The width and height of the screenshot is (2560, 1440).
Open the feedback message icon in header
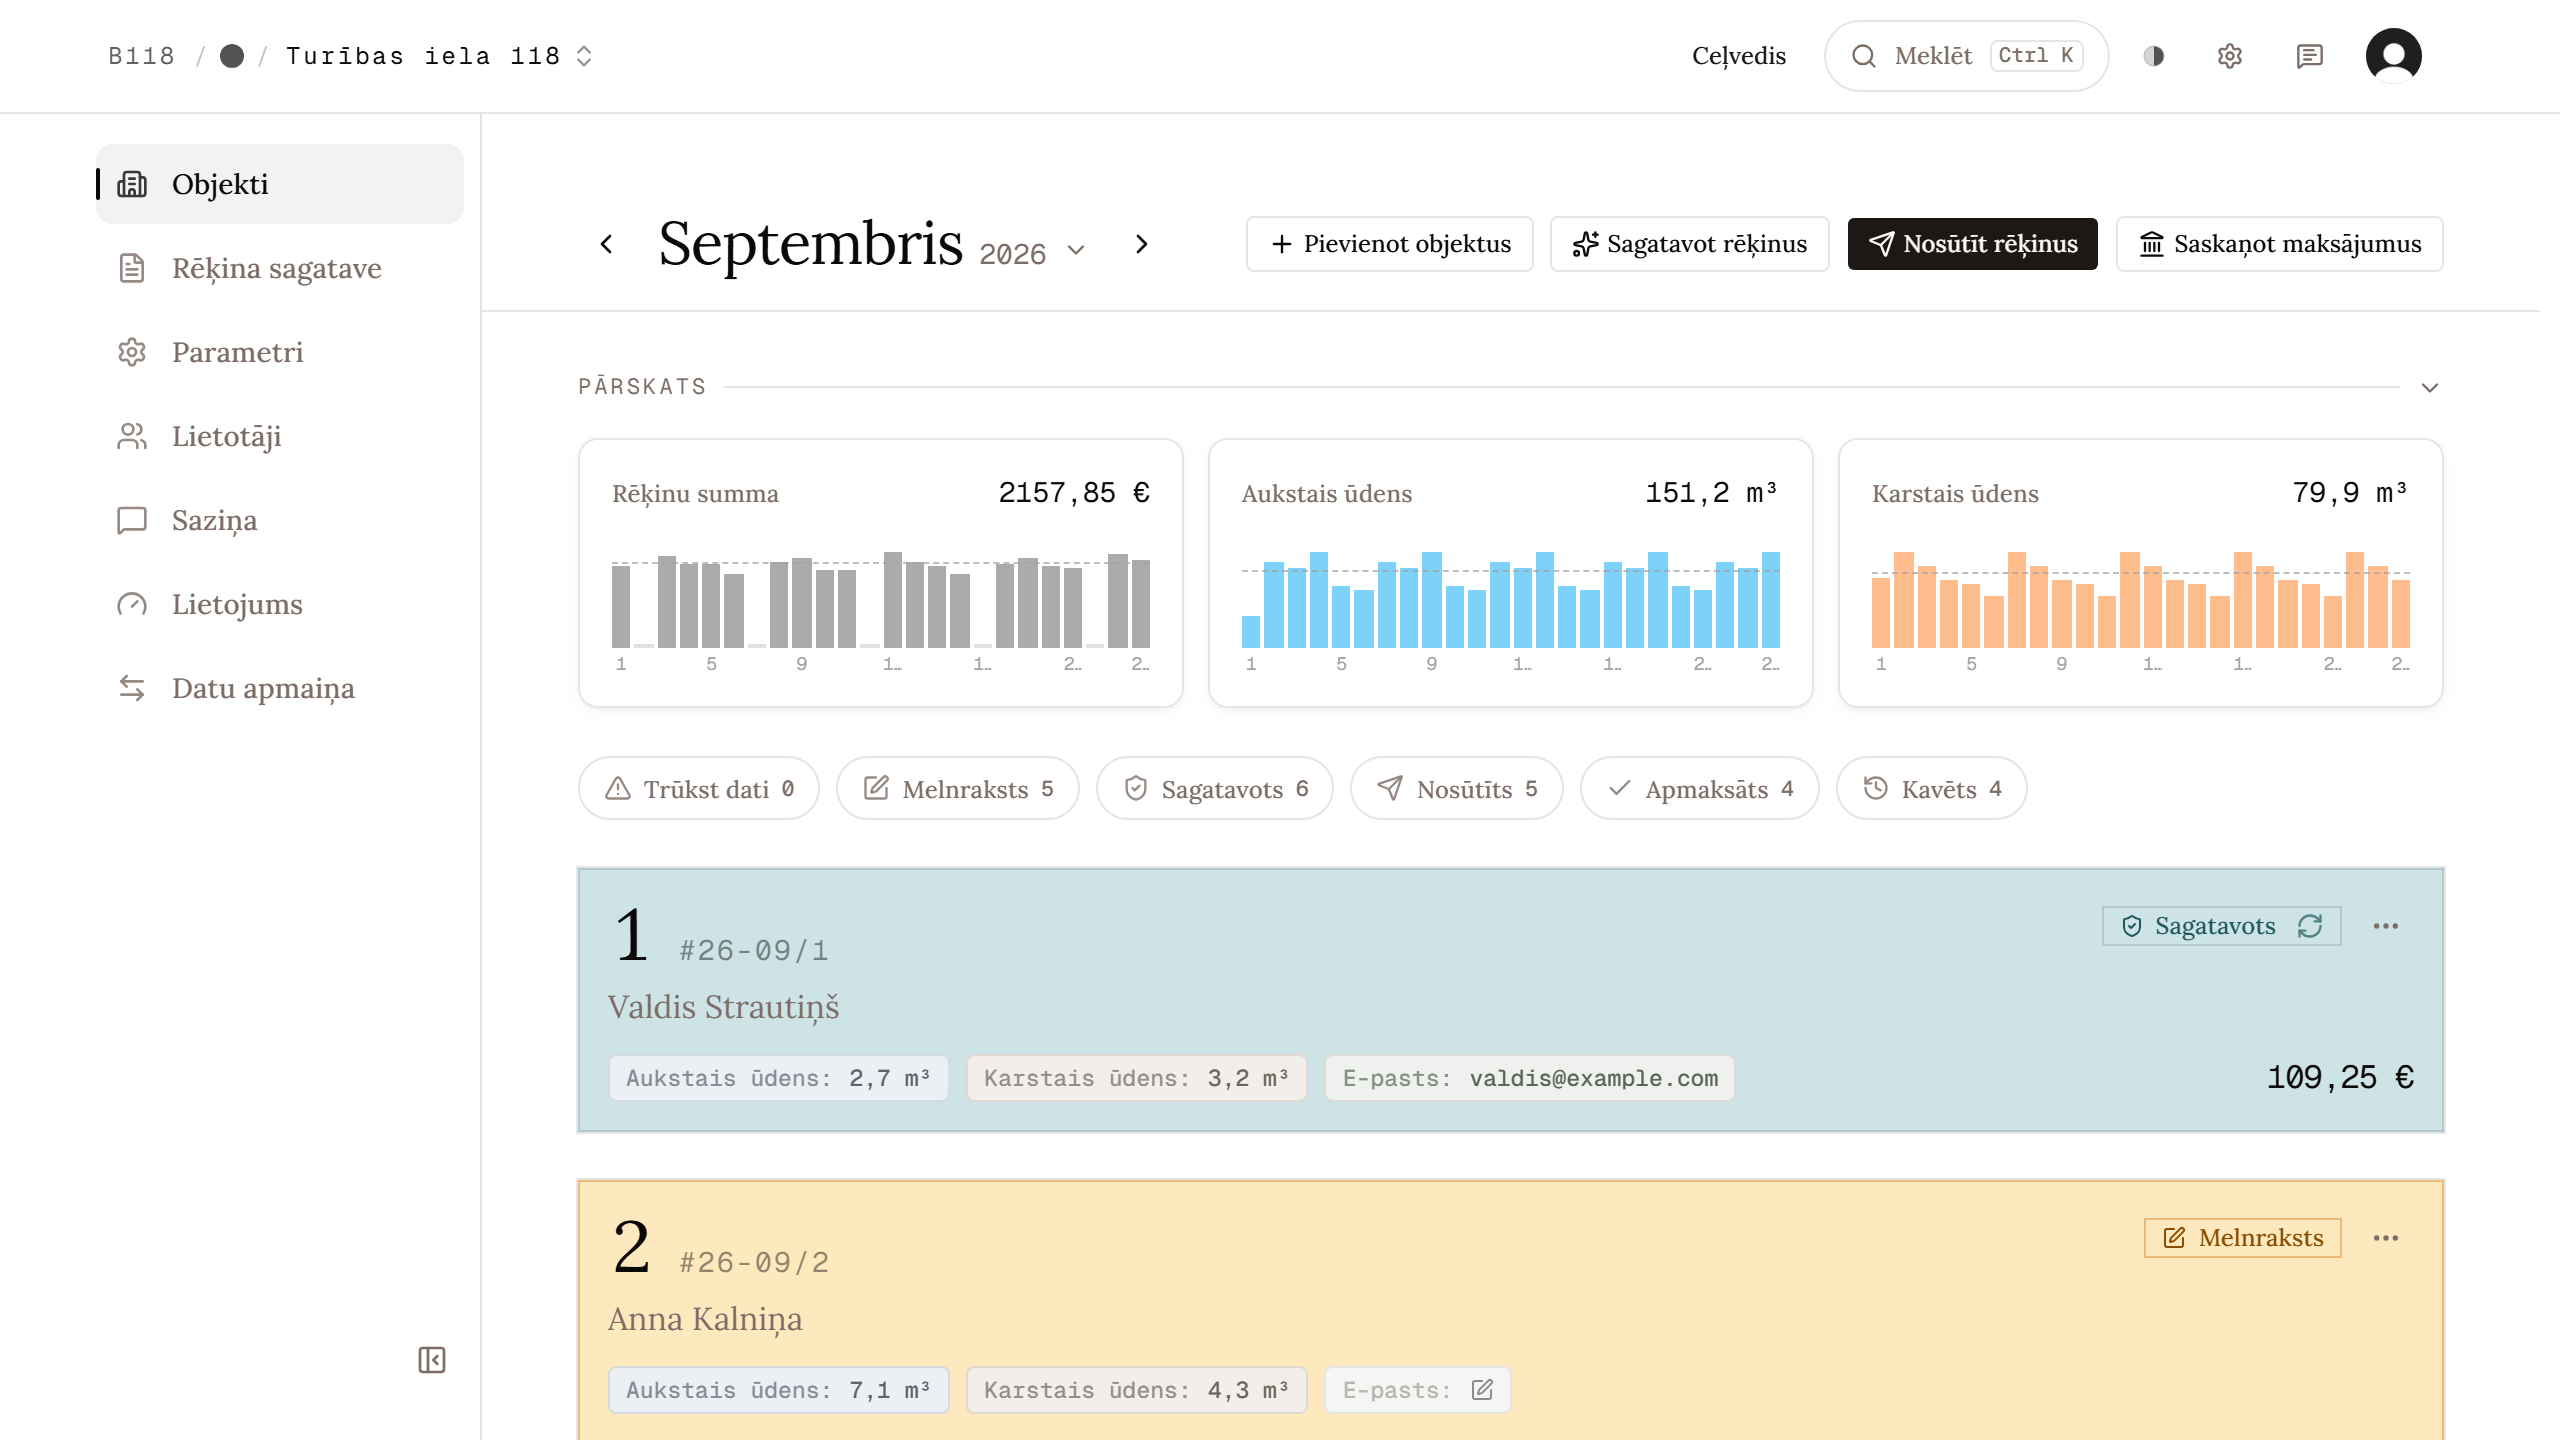pos(2309,56)
